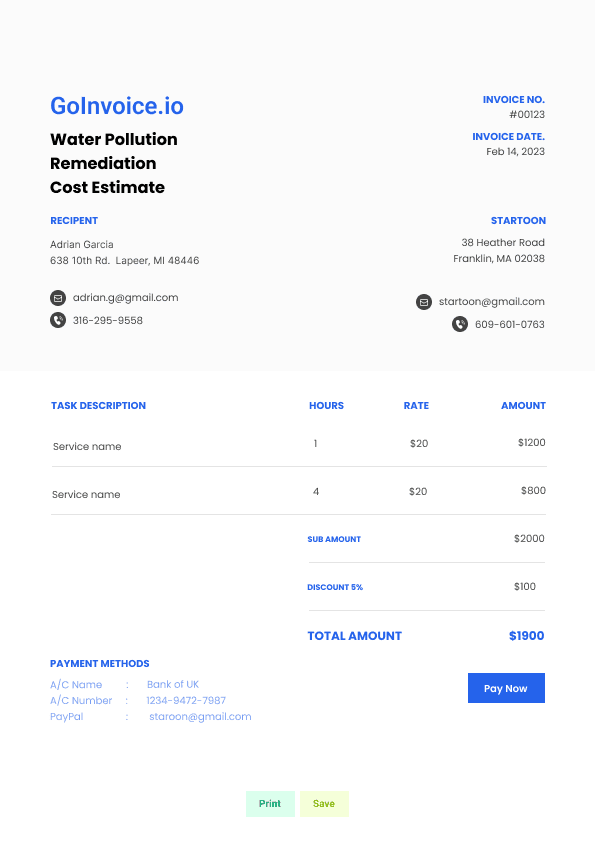Screen dimensions: 595x842
Task: Click the Startoon phone icon
Action: pyautogui.click(x=460, y=324)
